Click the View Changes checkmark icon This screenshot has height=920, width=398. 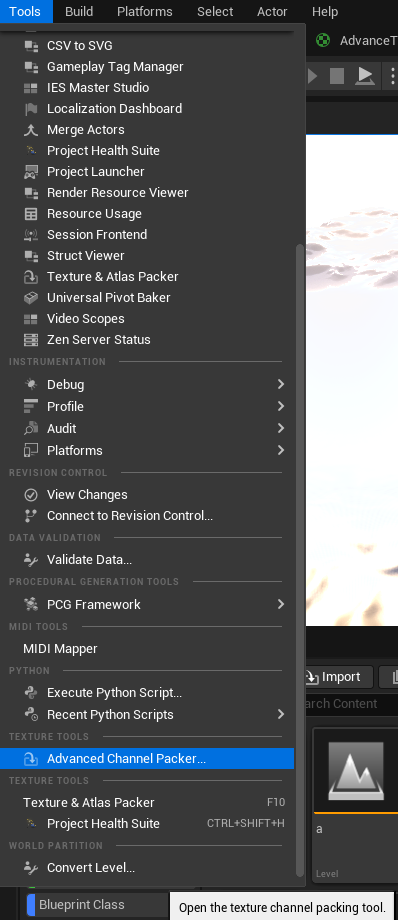point(31,495)
